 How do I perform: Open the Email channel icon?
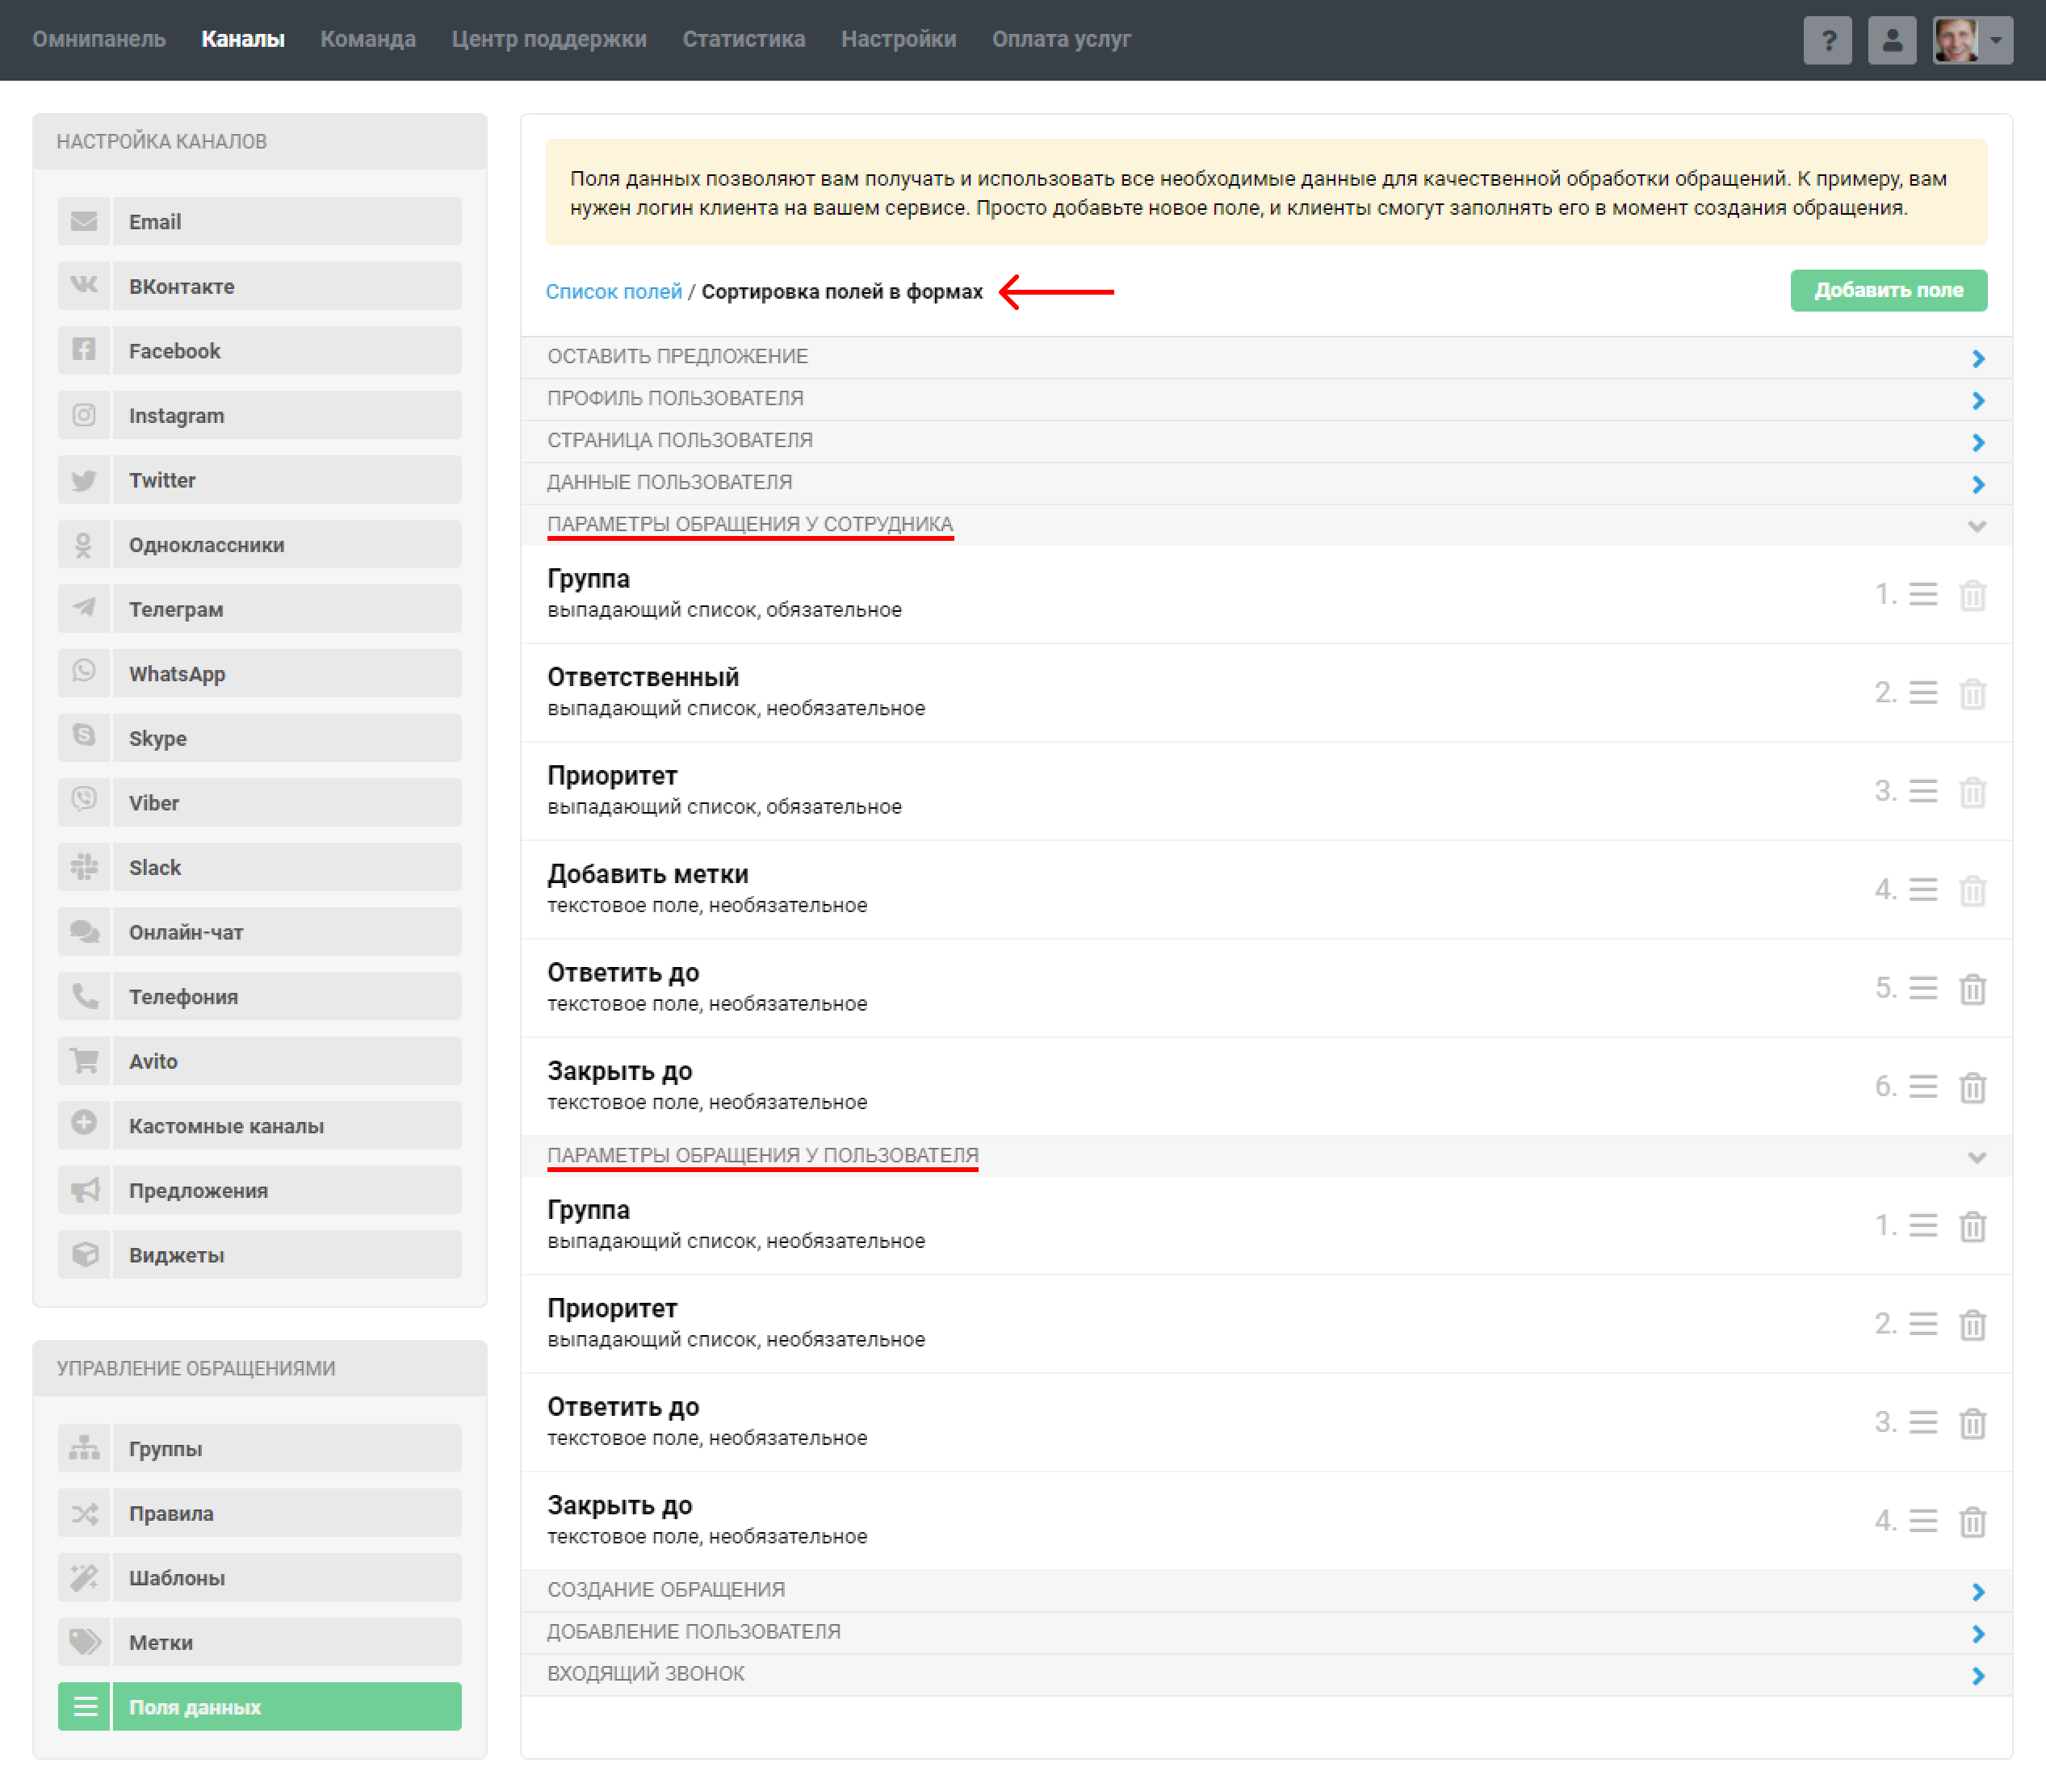[84, 221]
